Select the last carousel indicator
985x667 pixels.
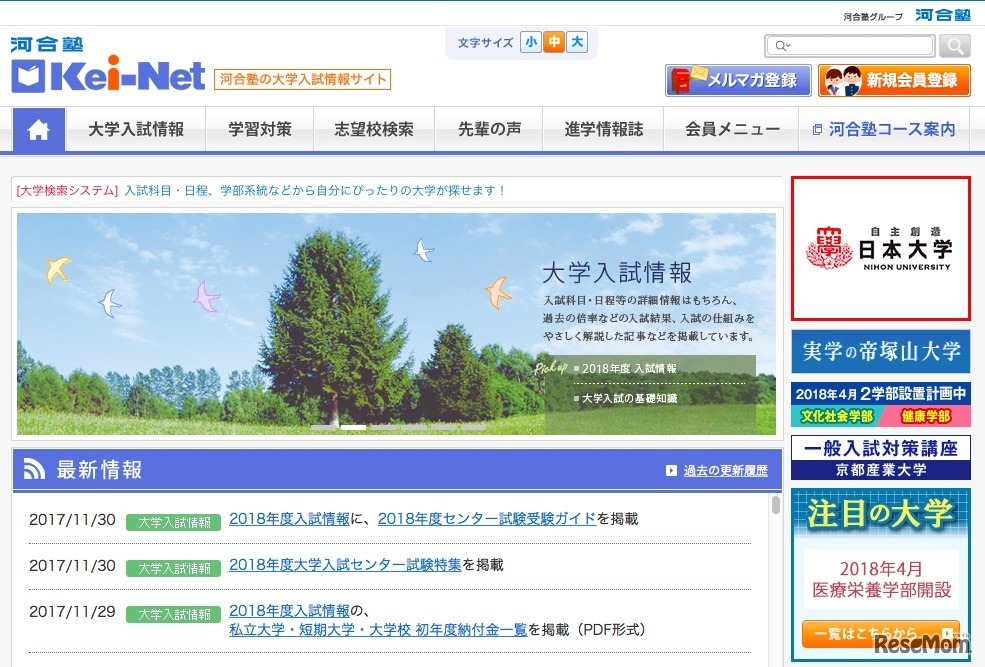pyautogui.click(x=473, y=427)
